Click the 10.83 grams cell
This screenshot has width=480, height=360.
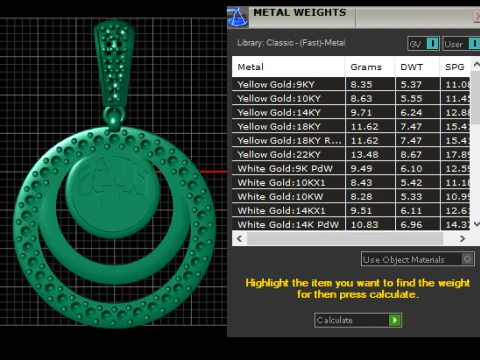370,224
